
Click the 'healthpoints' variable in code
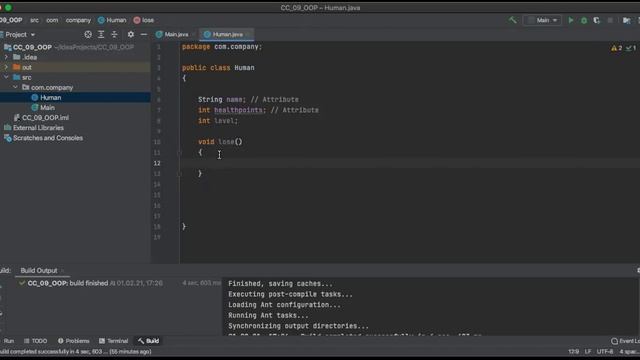238,110
